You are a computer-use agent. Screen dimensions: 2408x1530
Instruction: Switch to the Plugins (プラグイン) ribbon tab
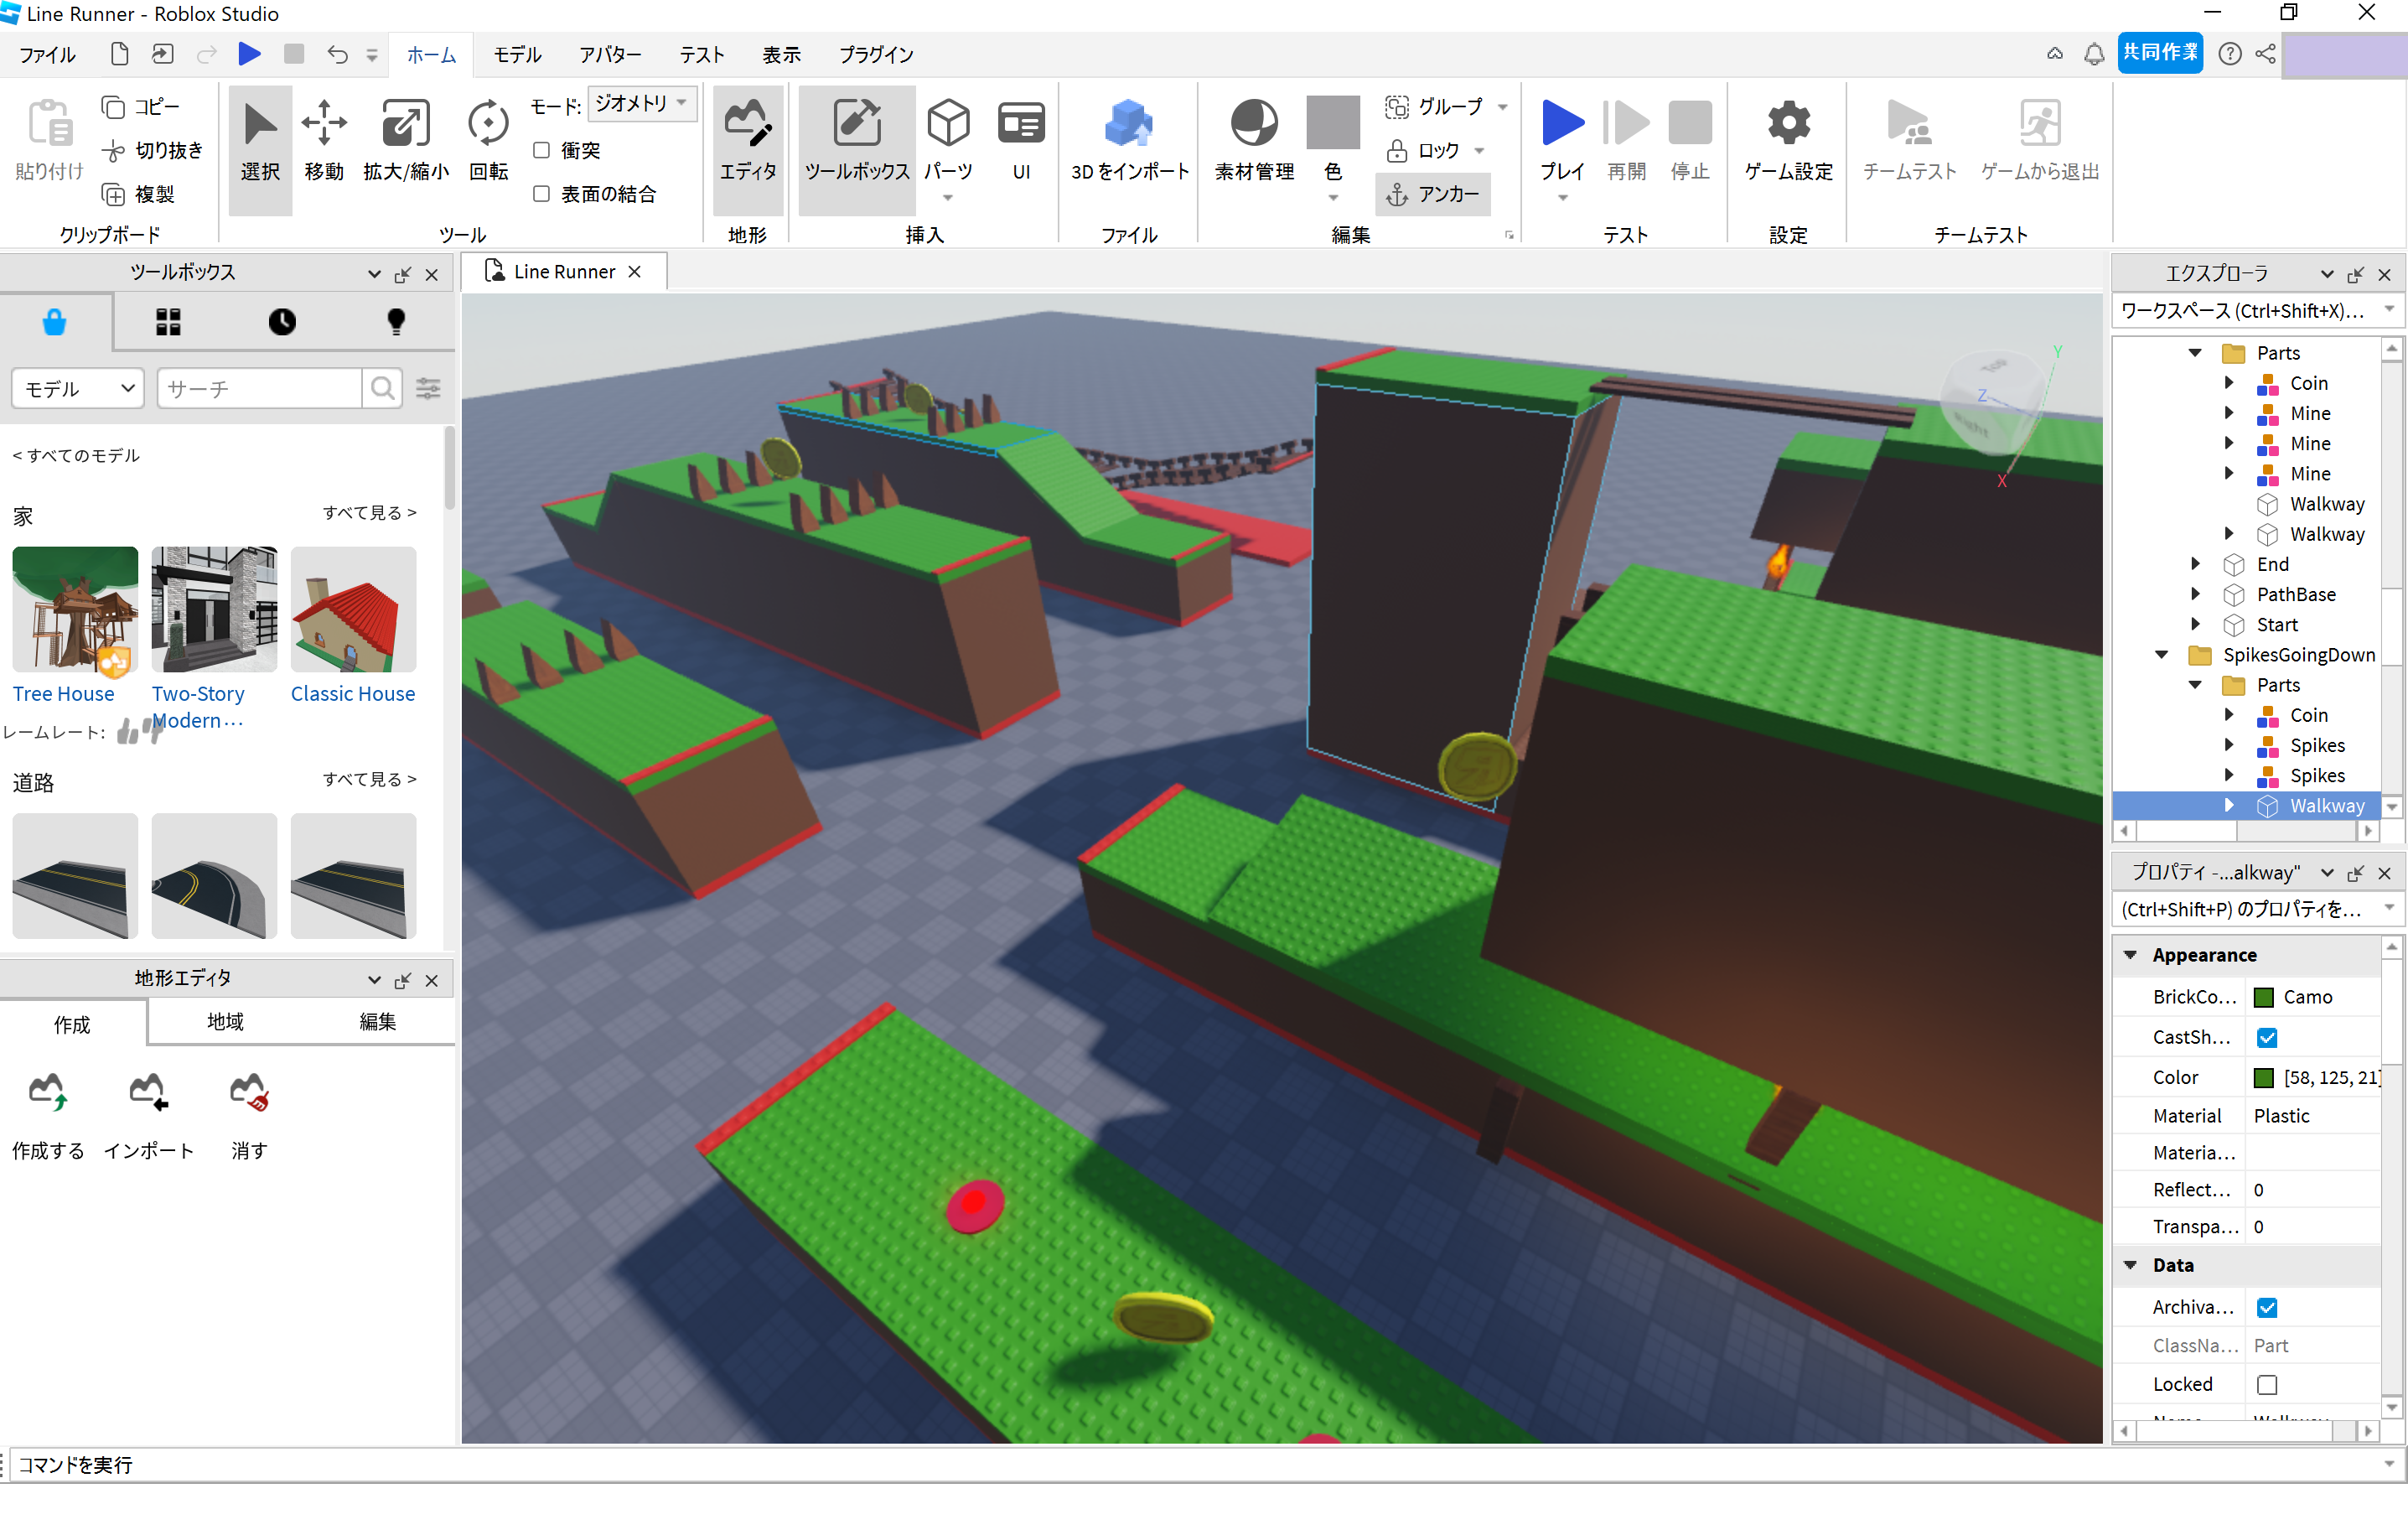click(x=876, y=55)
